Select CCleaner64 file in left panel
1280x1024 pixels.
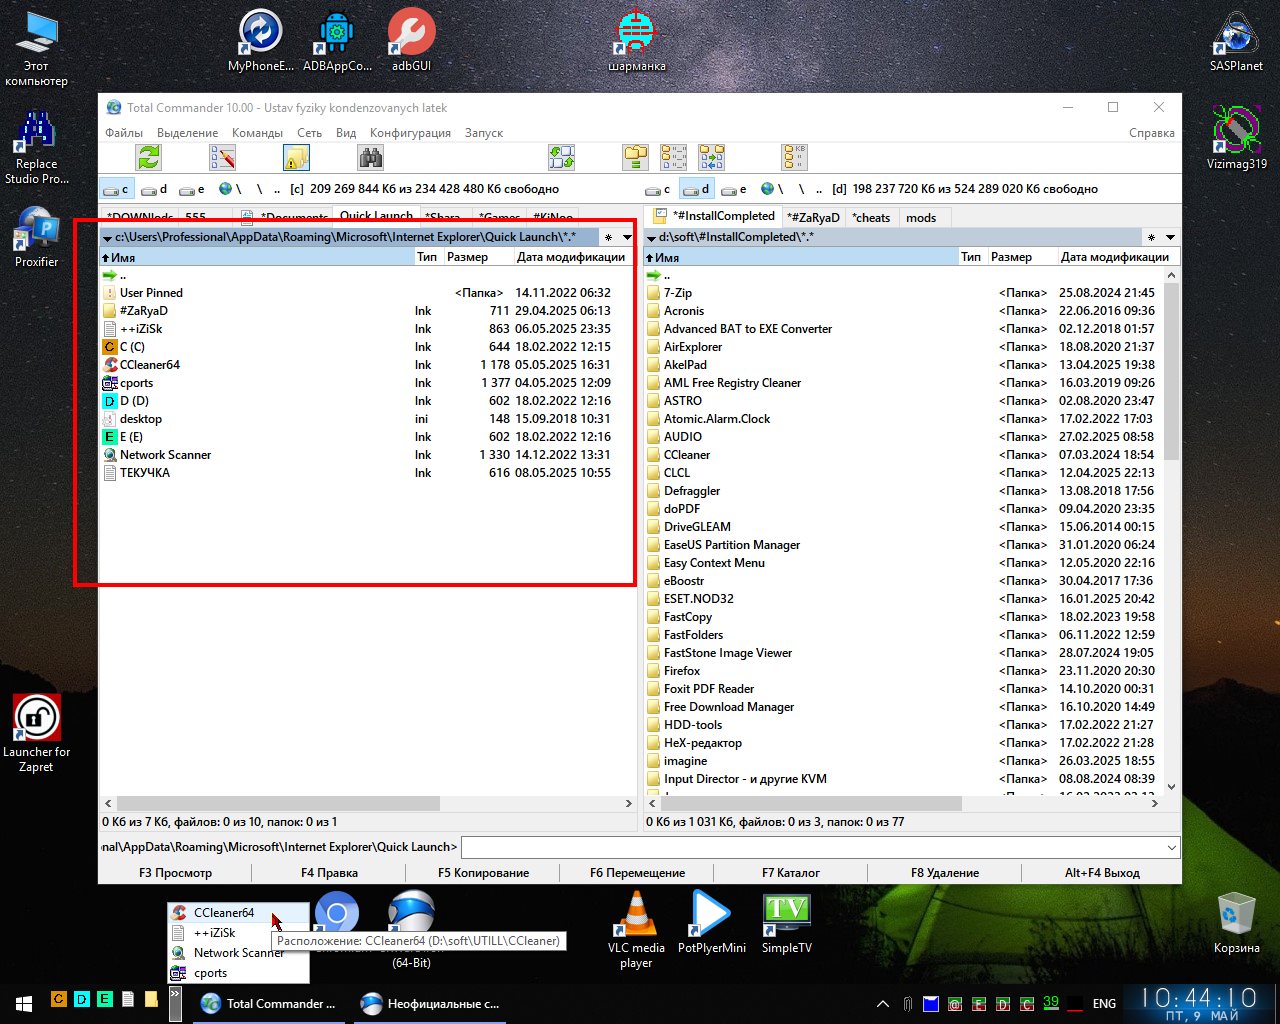coord(368,365)
